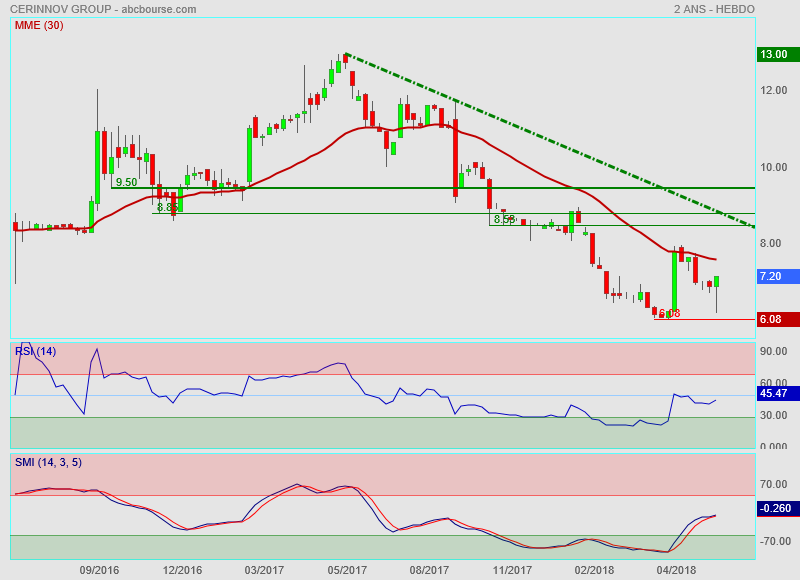This screenshot has height=580, width=800.
Task: Click the 2 ANS - HEBDO period label
Action: 714,9
